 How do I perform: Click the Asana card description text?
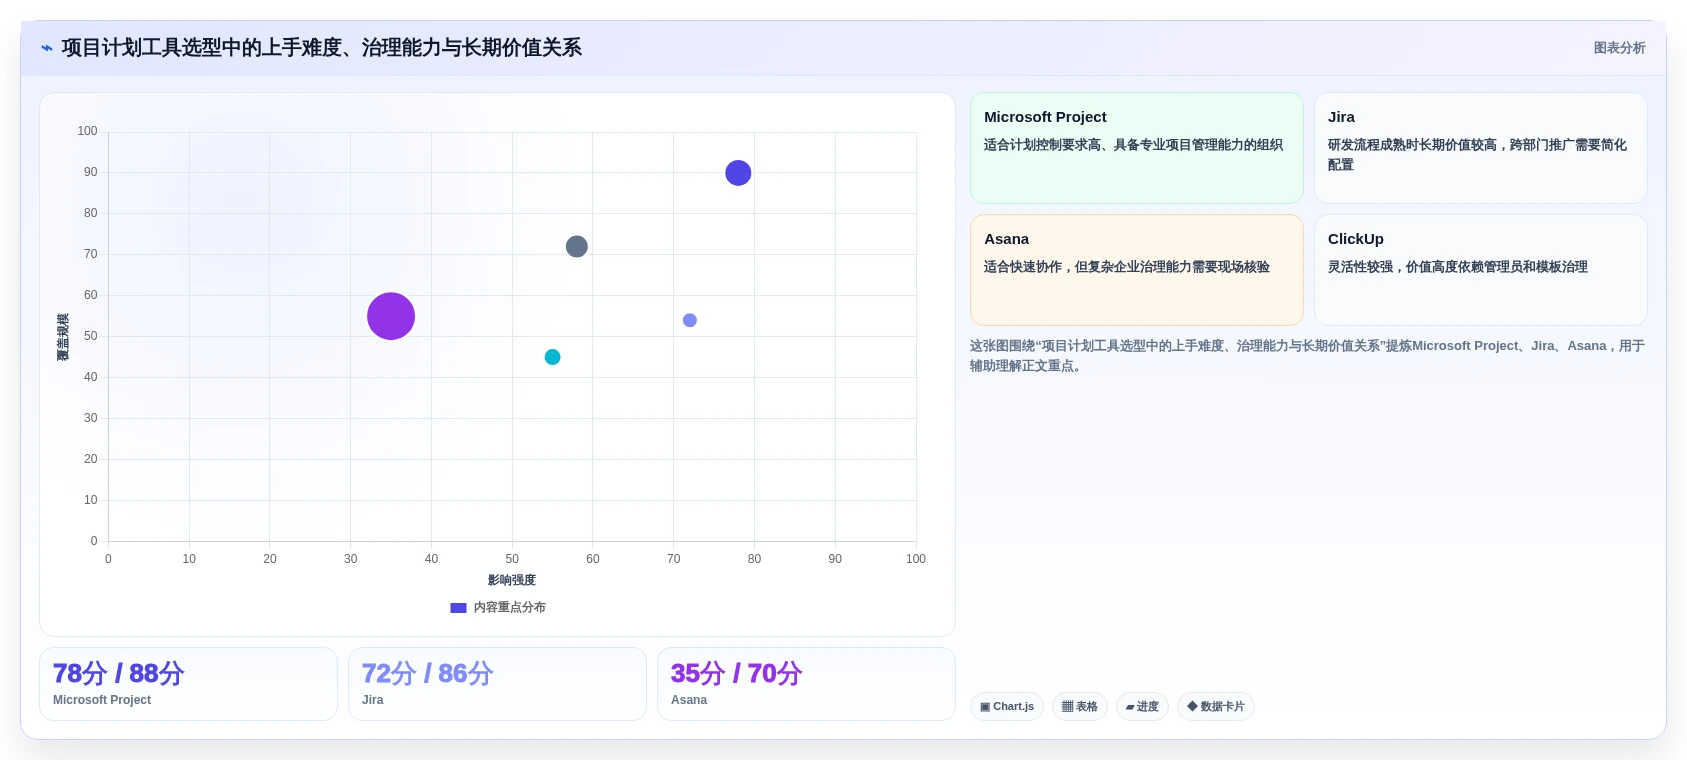1127,267
